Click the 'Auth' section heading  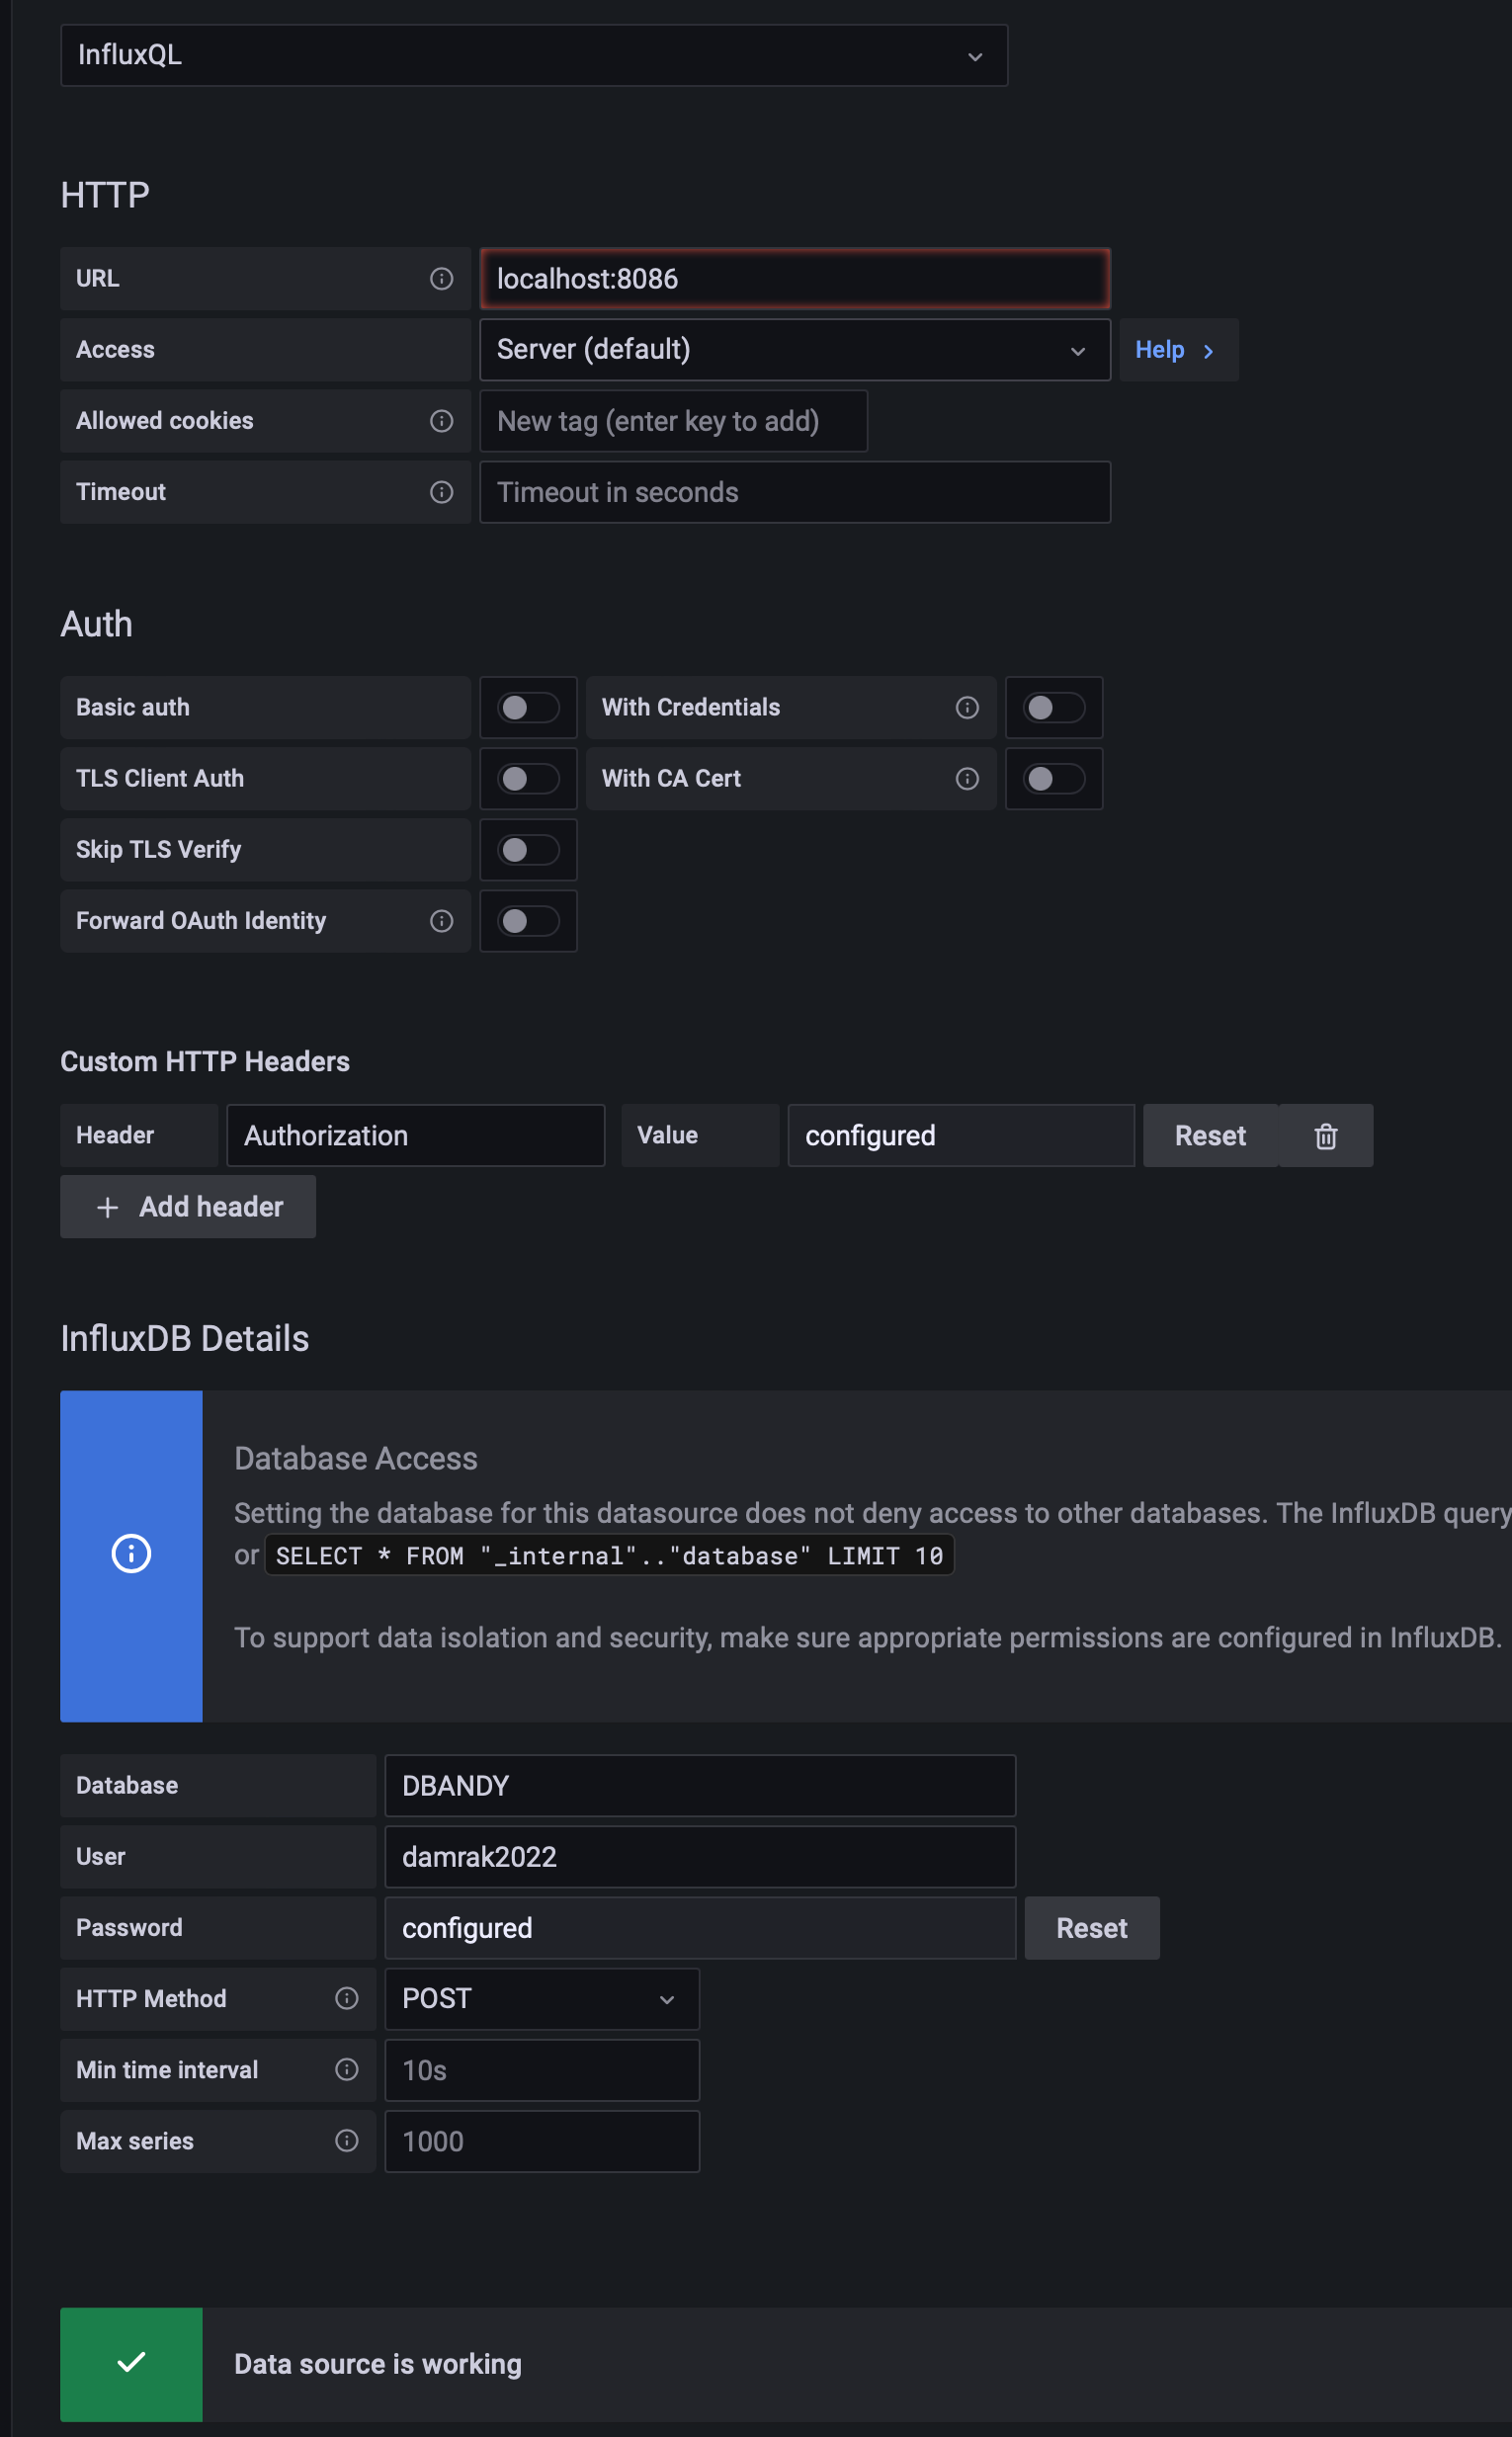[x=96, y=625]
